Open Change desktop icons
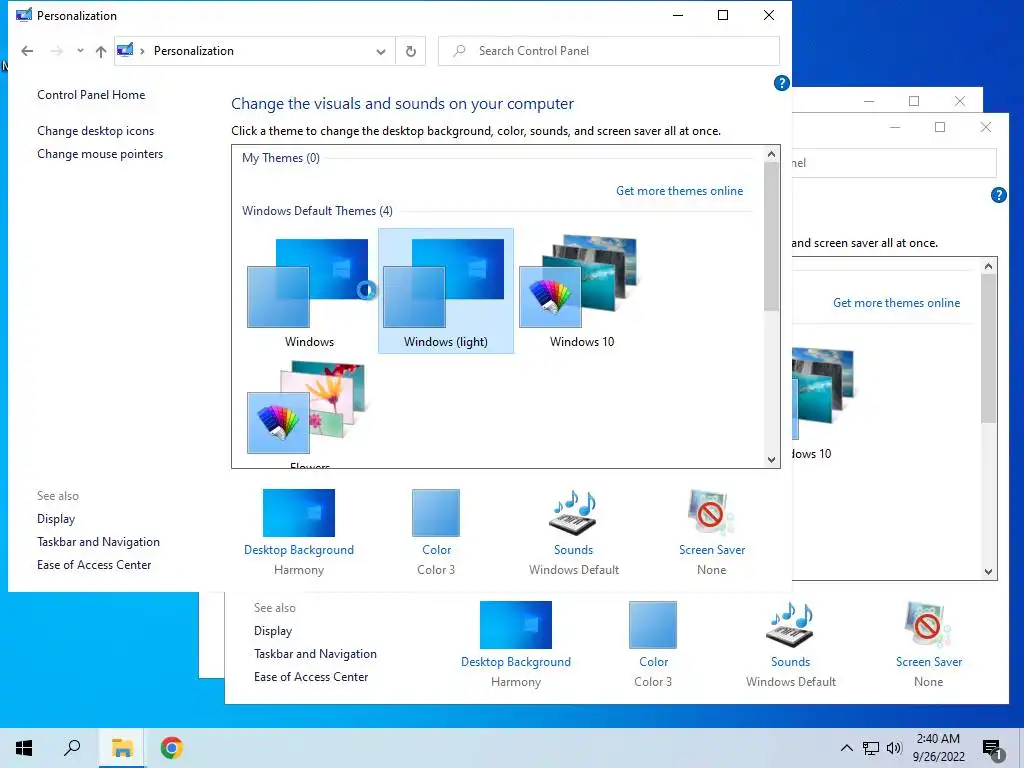The image size is (1024, 768). tap(95, 131)
